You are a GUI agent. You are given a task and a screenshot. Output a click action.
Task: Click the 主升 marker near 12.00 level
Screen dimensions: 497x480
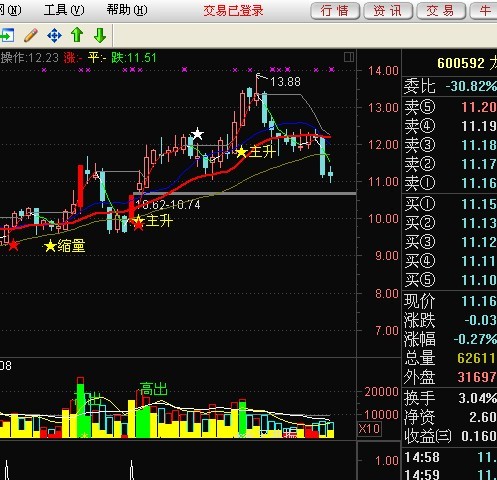[x=255, y=152]
